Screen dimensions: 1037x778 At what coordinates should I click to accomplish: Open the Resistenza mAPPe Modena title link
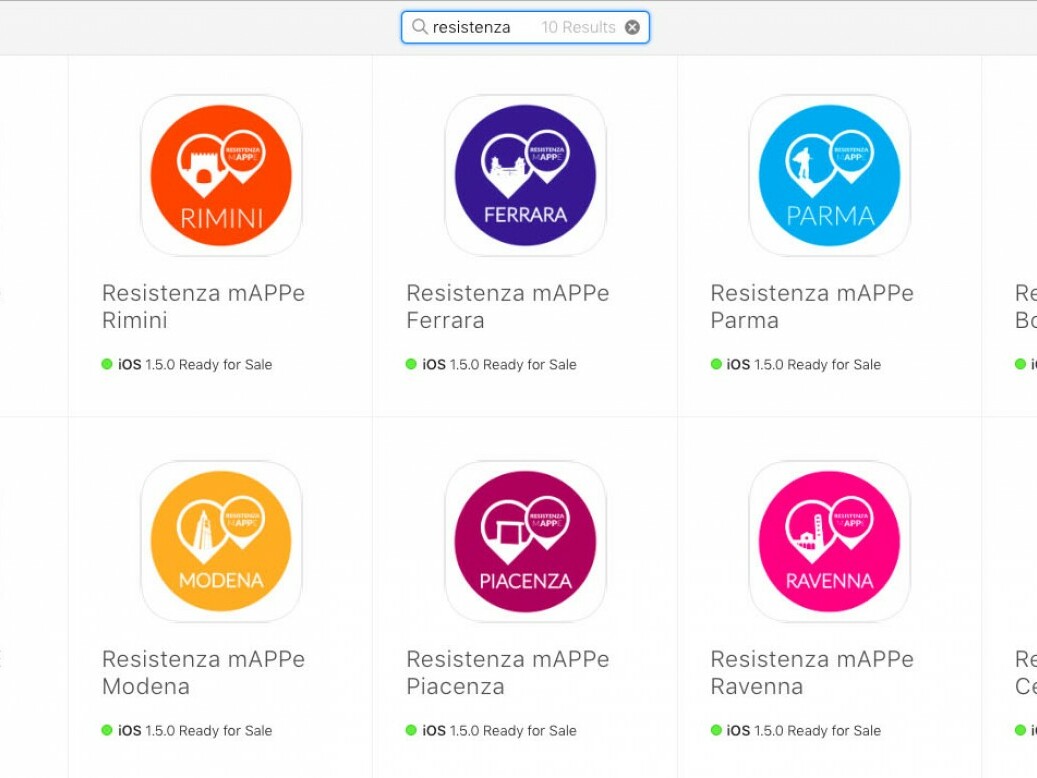[x=203, y=672]
